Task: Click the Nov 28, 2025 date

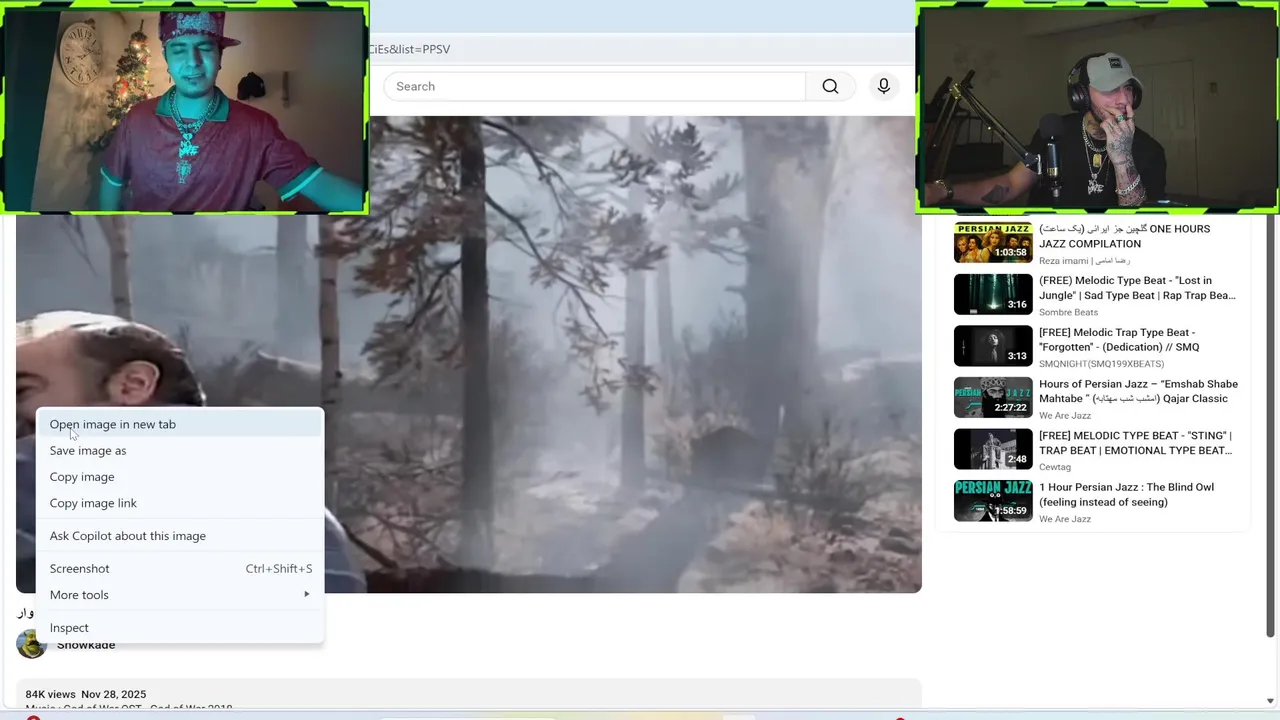Action: tap(113, 694)
